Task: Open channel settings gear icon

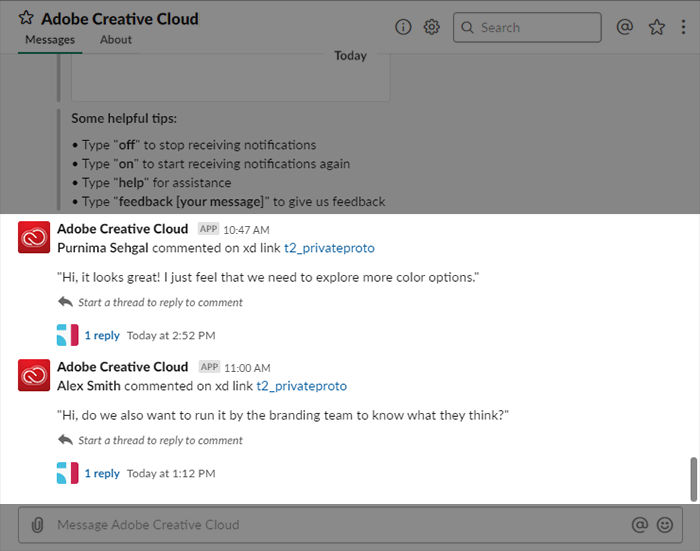Action: point(432,27)
